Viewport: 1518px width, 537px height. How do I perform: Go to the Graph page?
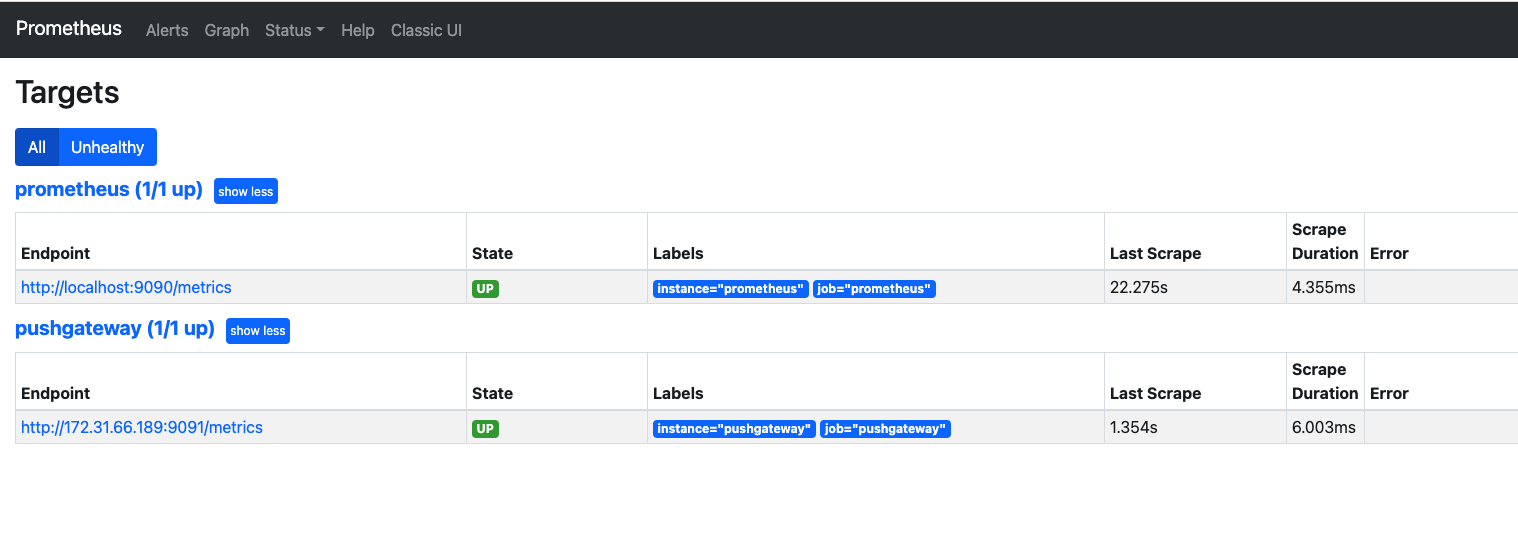coord(227,30)
